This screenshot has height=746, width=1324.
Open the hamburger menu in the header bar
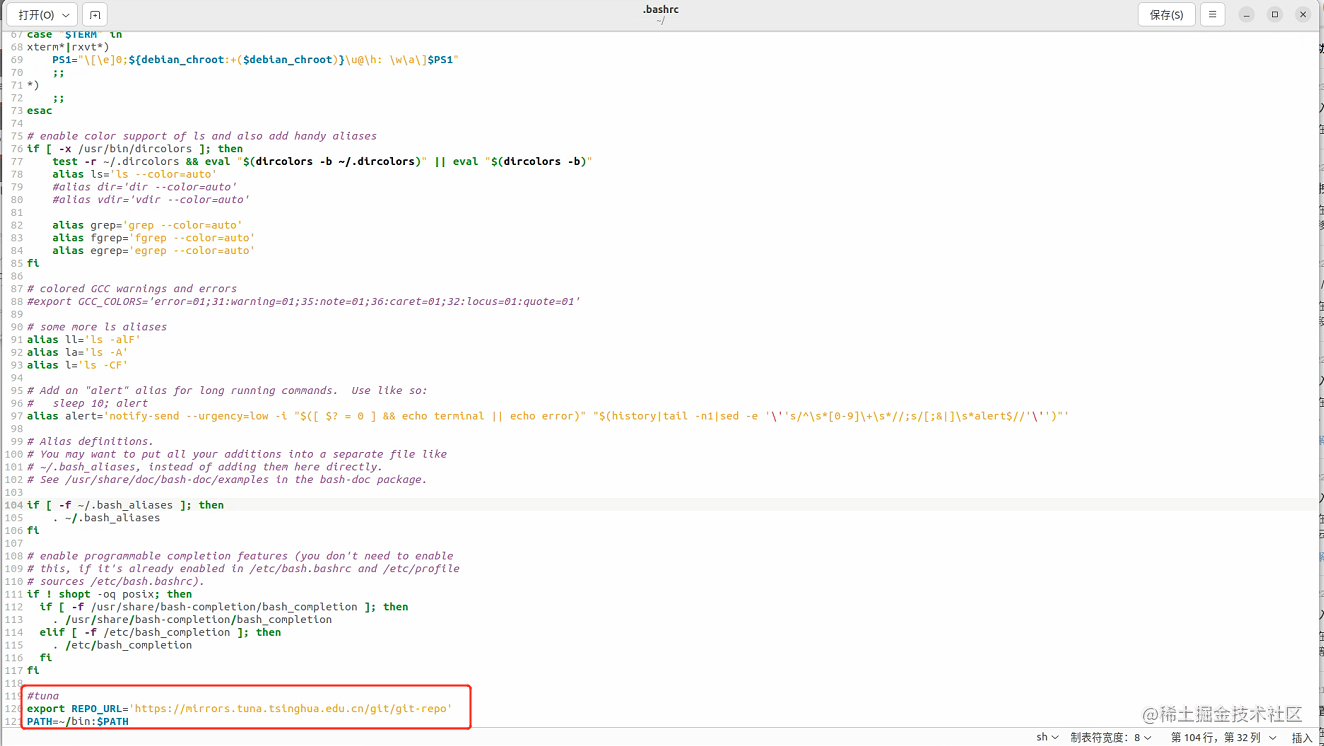coord(1212,15)
